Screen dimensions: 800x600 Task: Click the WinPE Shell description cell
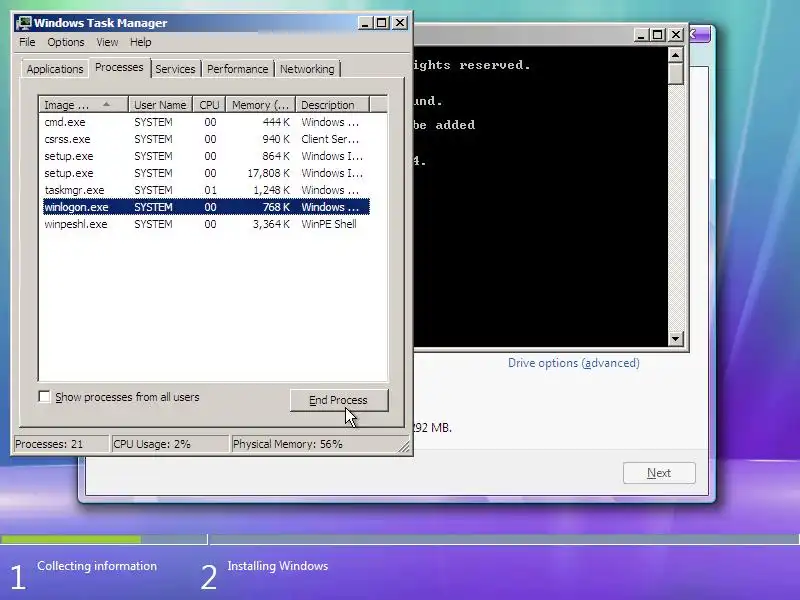tap(329, 224)
